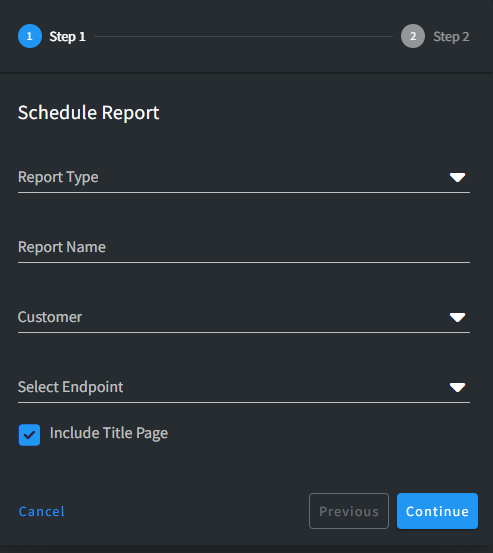Expand the Report Type dropdown field
Image resolution: width=493 pixels, height=553 pixels.
pyautogui.click(x=244, y=177)
